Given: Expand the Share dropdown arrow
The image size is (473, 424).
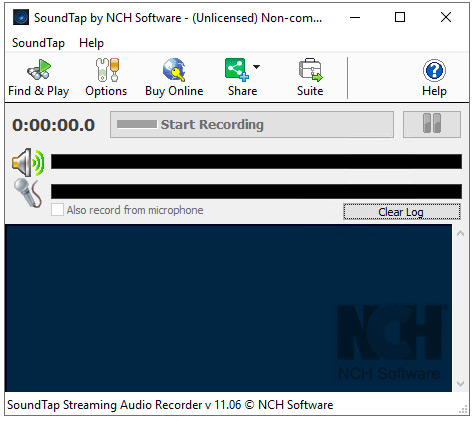Looking at the screenshot, I should coord(256,67).
